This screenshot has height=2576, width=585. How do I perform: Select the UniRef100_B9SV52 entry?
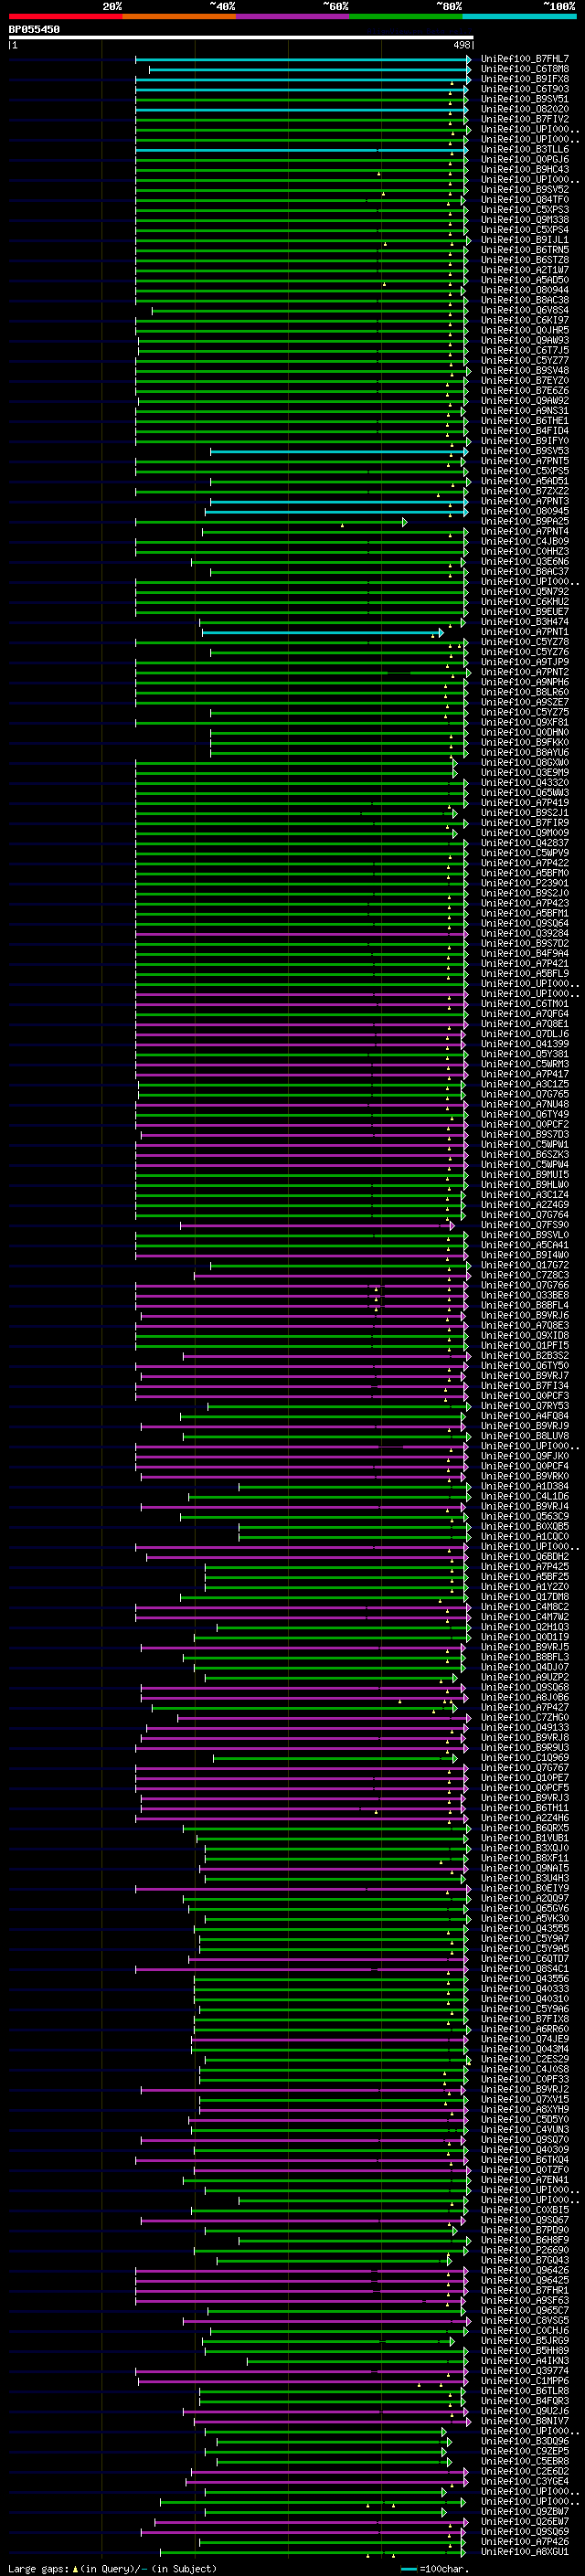pos(524,189)
